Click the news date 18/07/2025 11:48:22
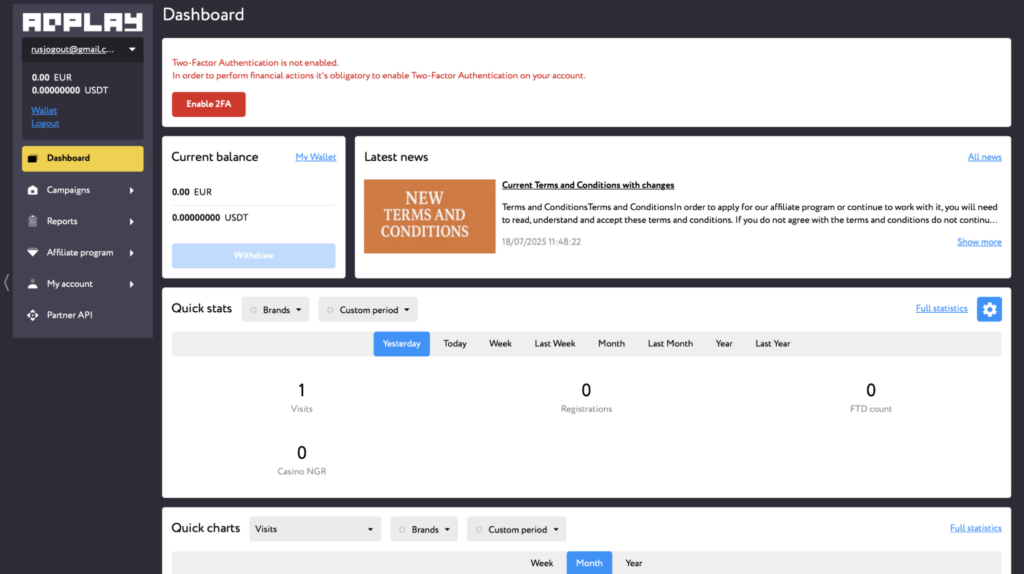 click(541, 242)
